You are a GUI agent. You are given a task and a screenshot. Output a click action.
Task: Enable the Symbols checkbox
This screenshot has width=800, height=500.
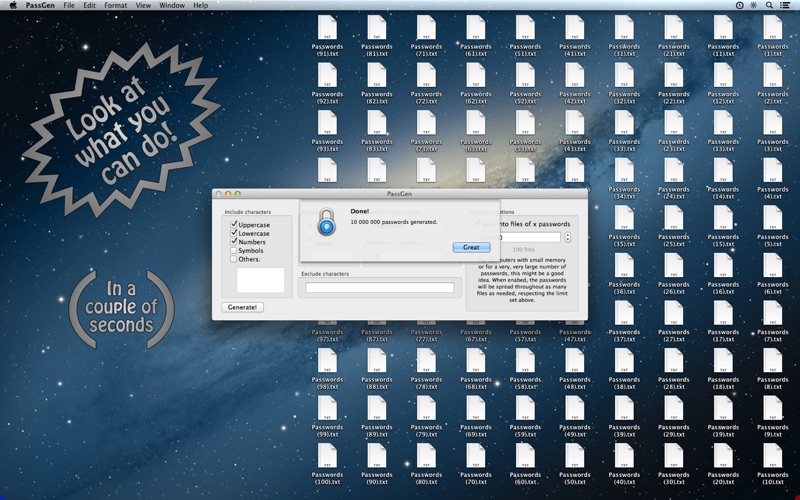(x=234, y=250)
